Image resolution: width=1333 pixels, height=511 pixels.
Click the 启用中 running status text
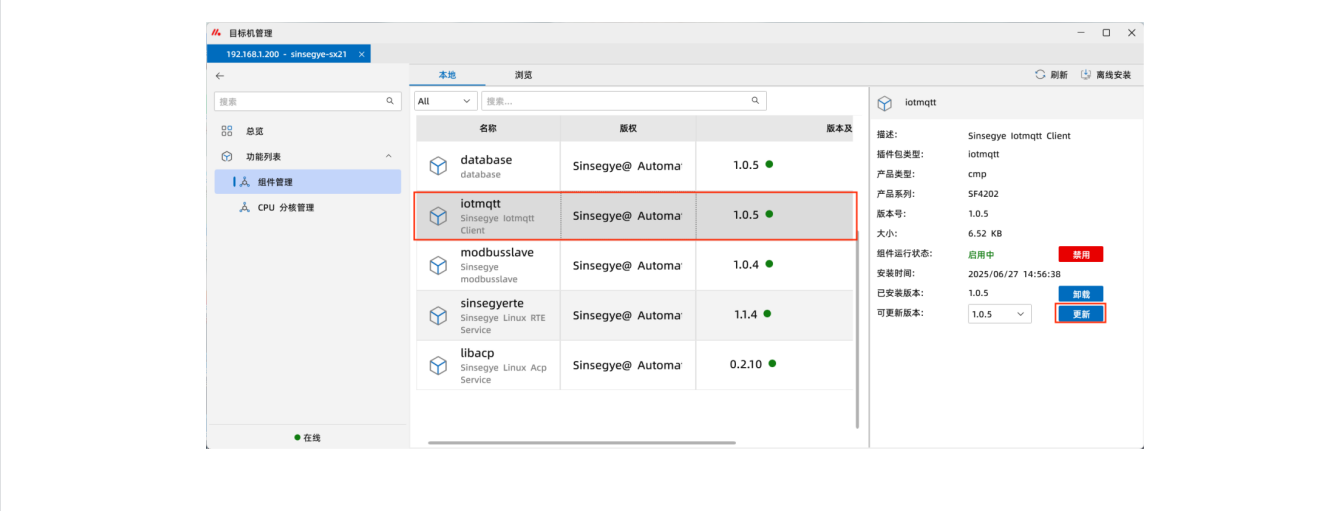(981, 255)
